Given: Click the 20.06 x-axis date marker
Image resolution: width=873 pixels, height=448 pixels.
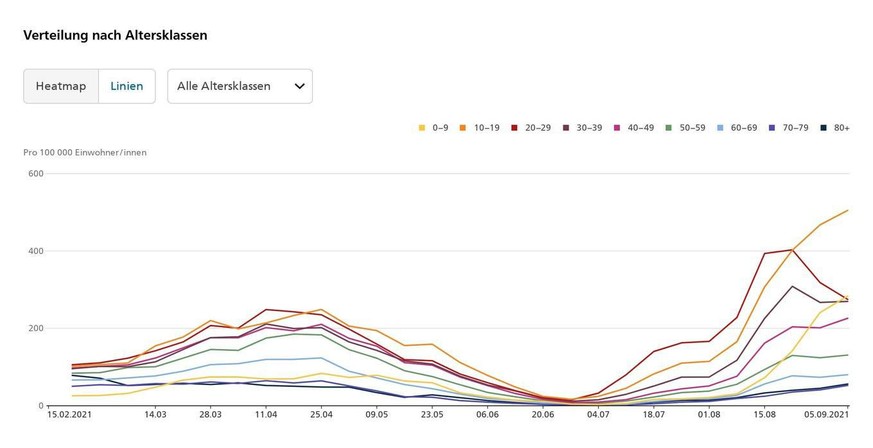Looking at the screenshot, I should pos(543,413).
